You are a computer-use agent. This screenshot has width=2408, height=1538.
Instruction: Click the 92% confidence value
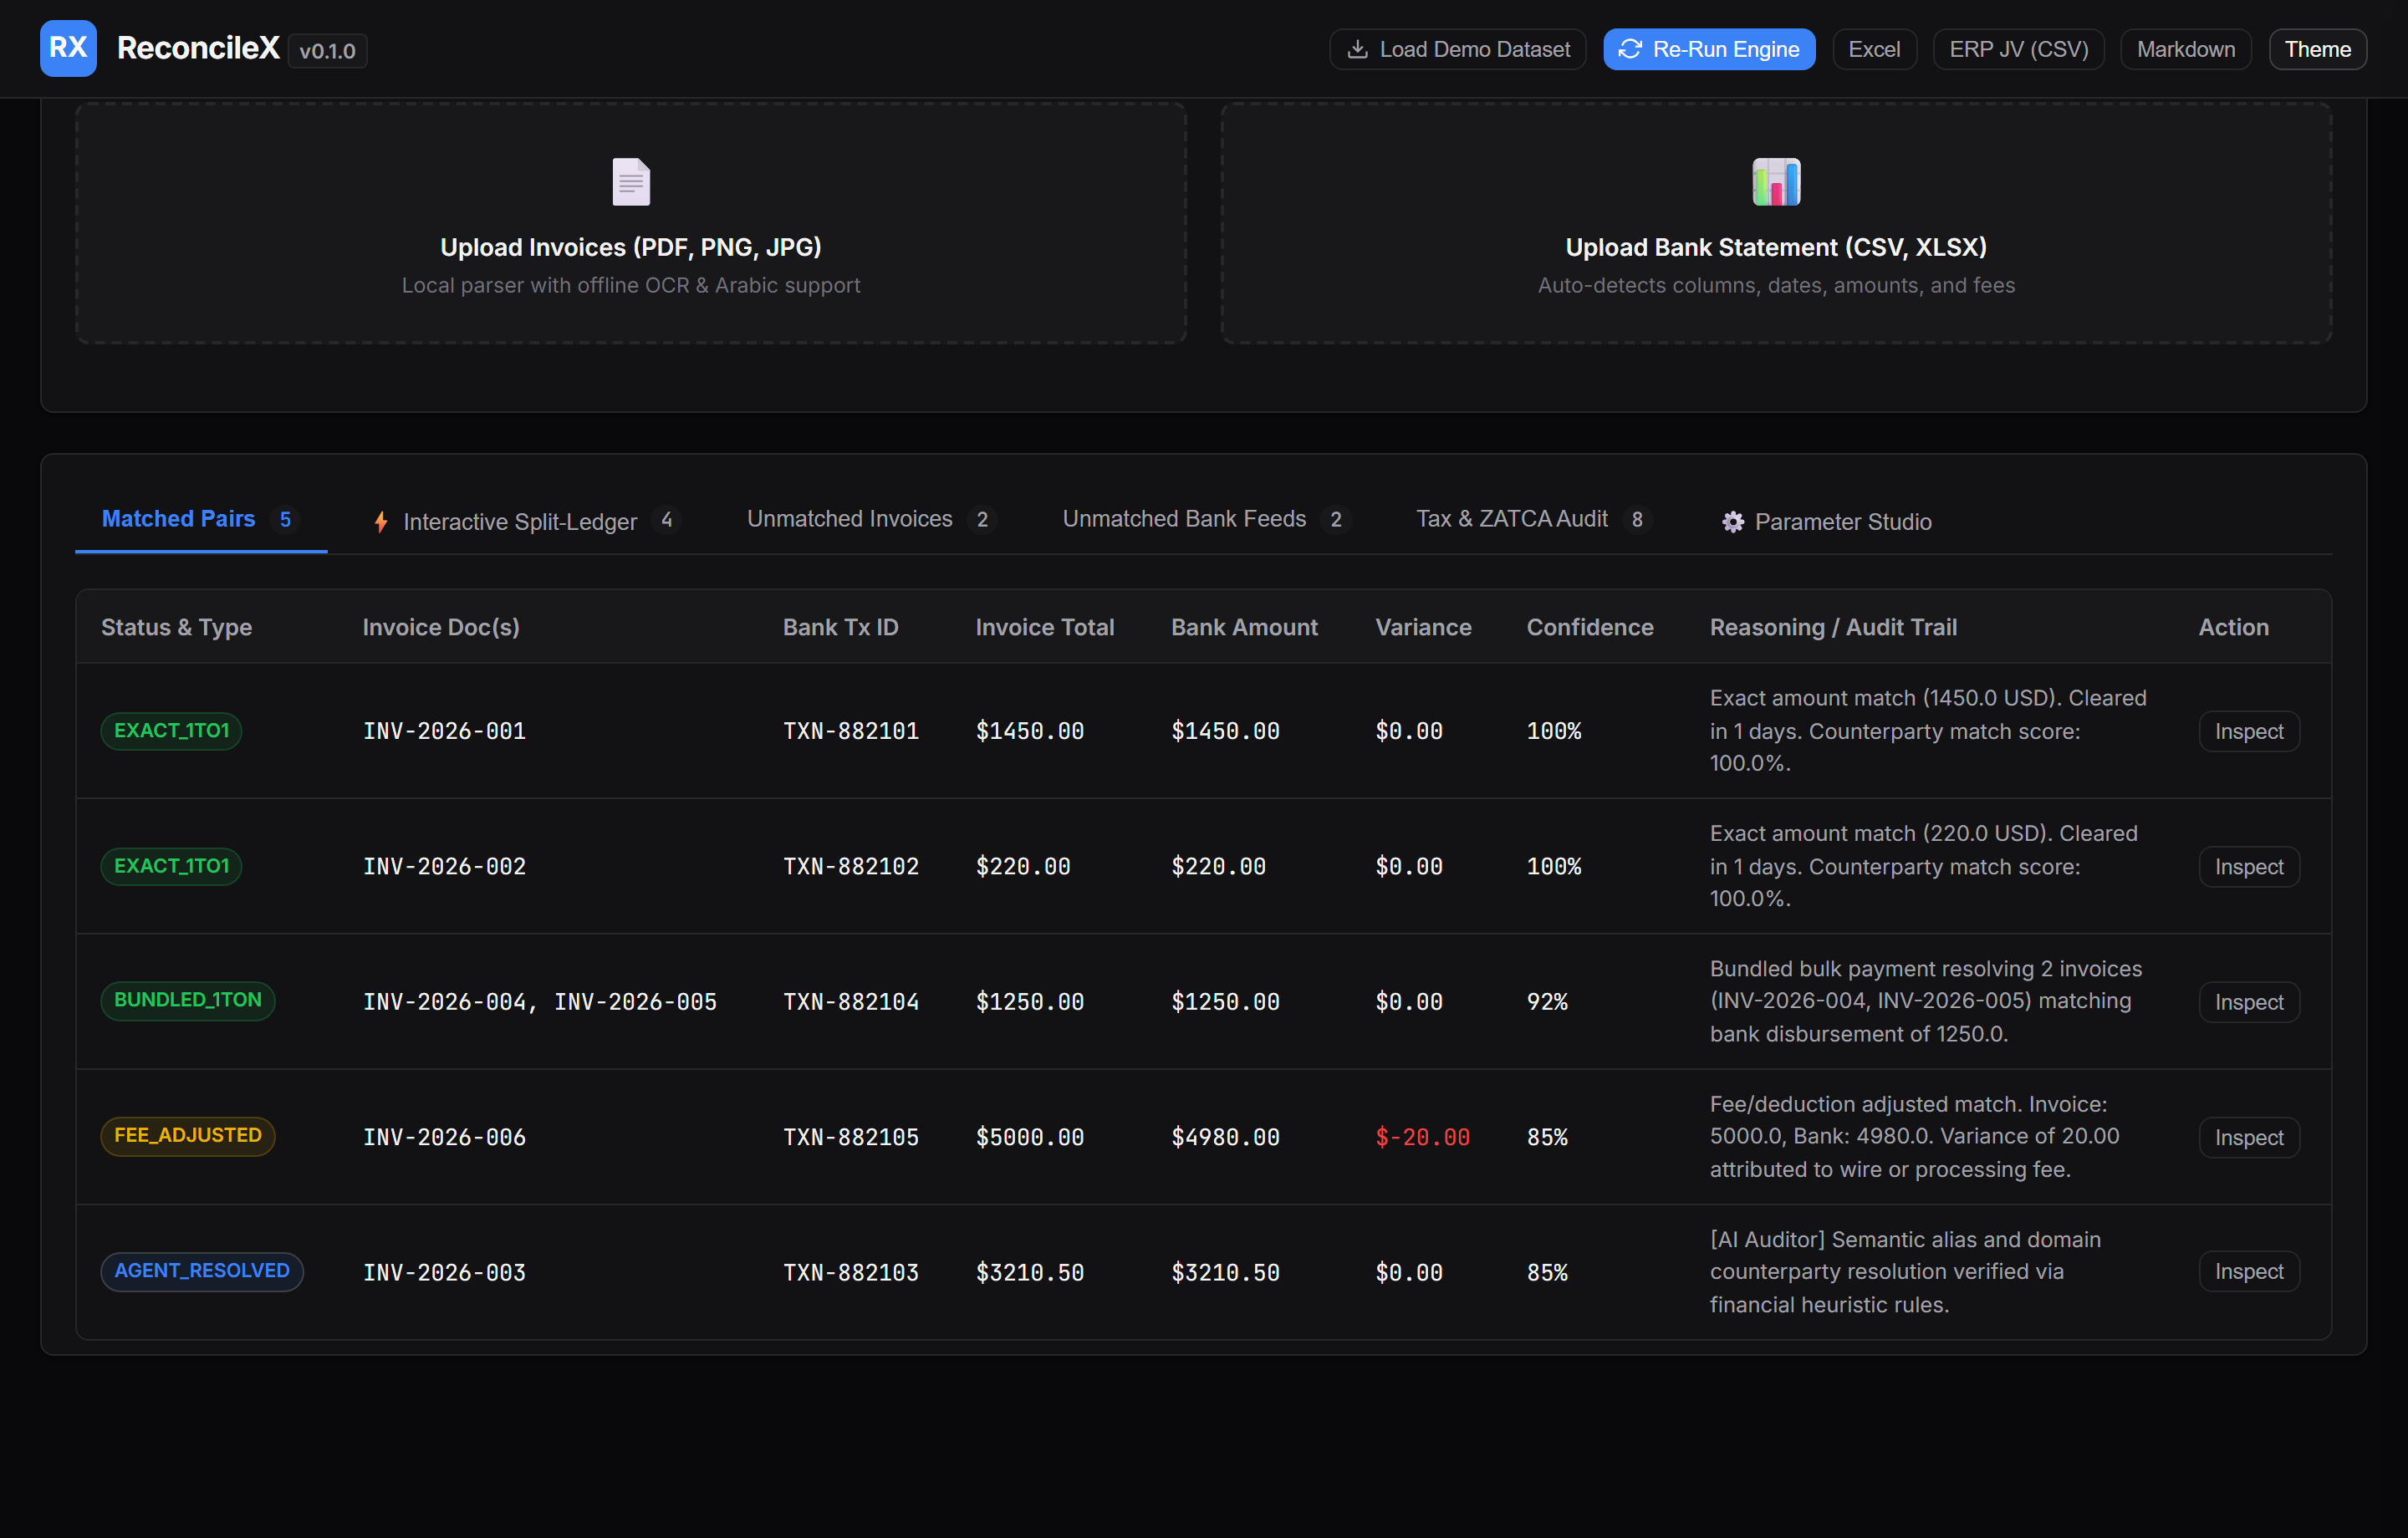(1546, 1002)
